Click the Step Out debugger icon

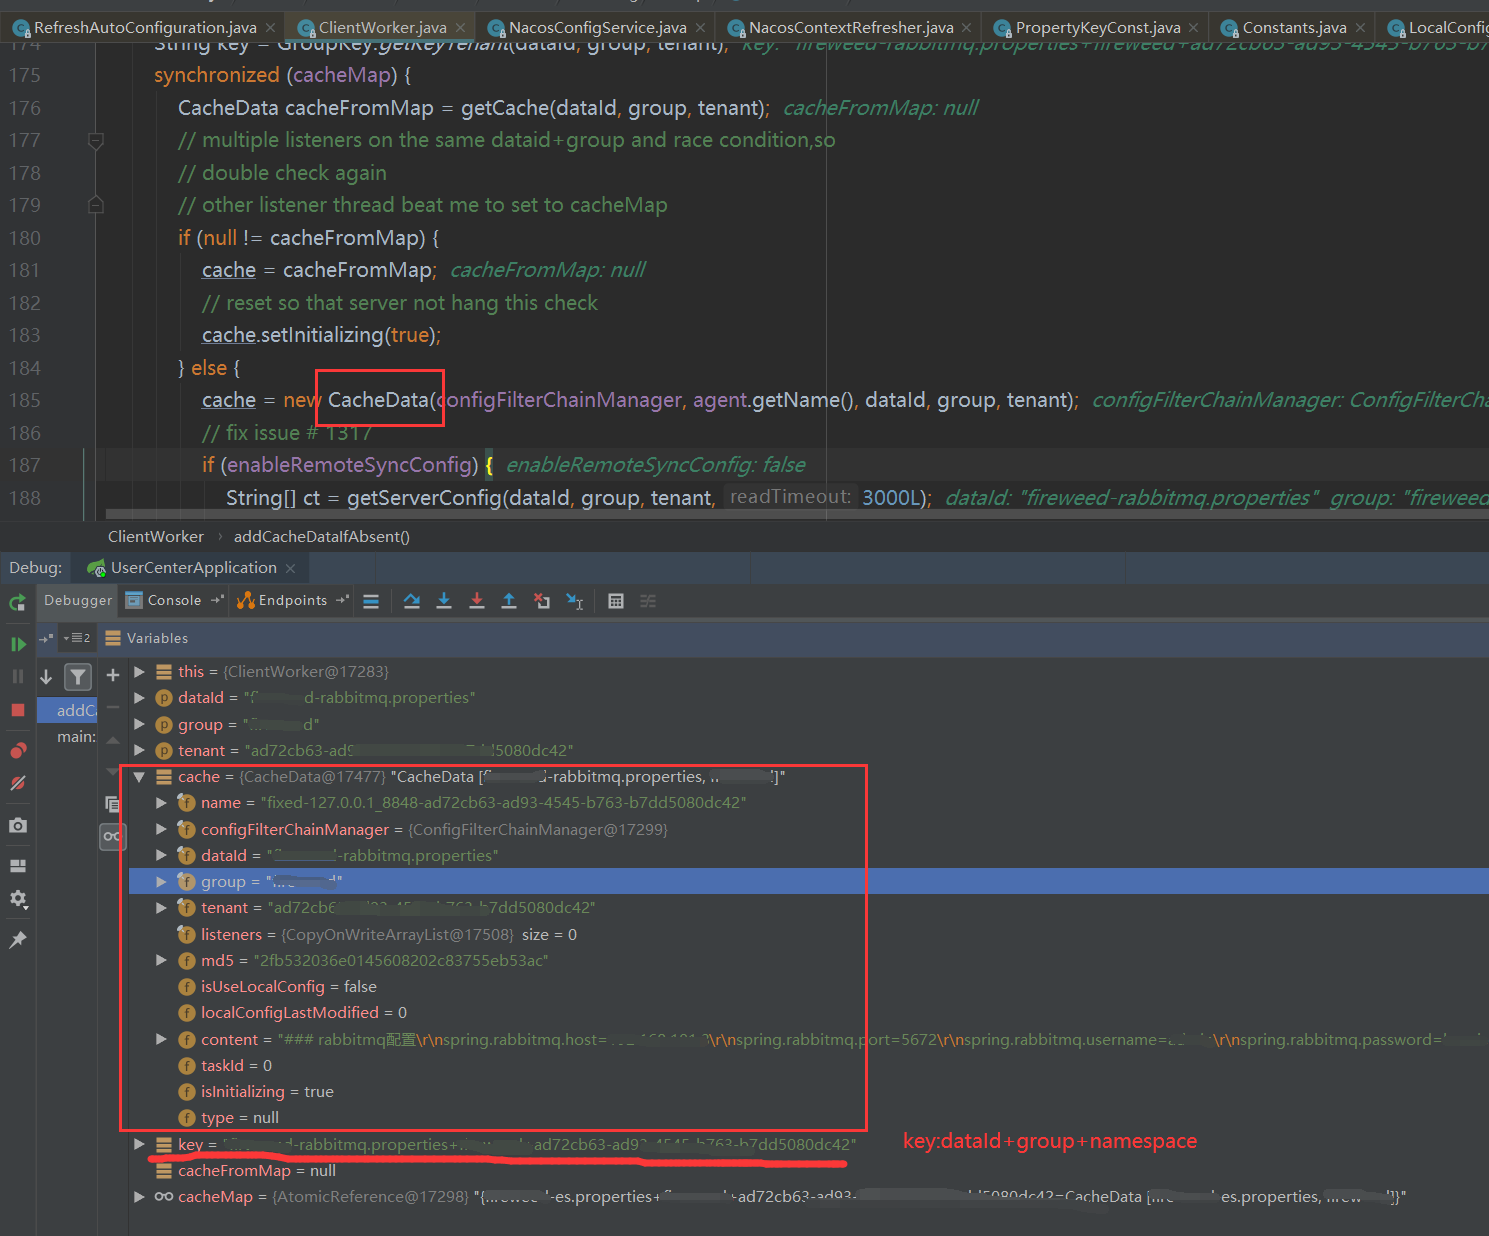pos(509,601)
